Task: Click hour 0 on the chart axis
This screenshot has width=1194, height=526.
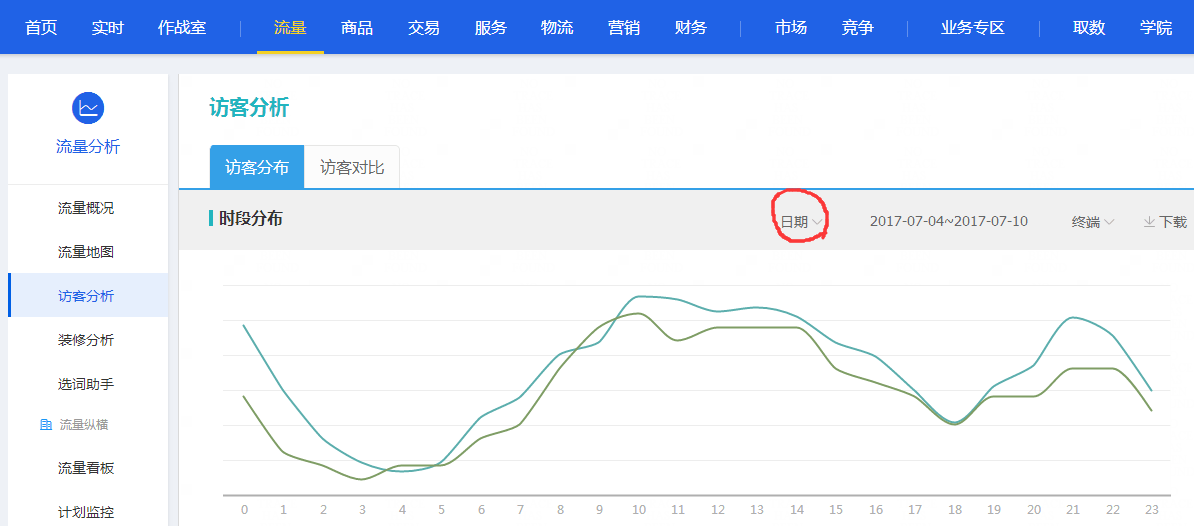Action: click(244, 509)
